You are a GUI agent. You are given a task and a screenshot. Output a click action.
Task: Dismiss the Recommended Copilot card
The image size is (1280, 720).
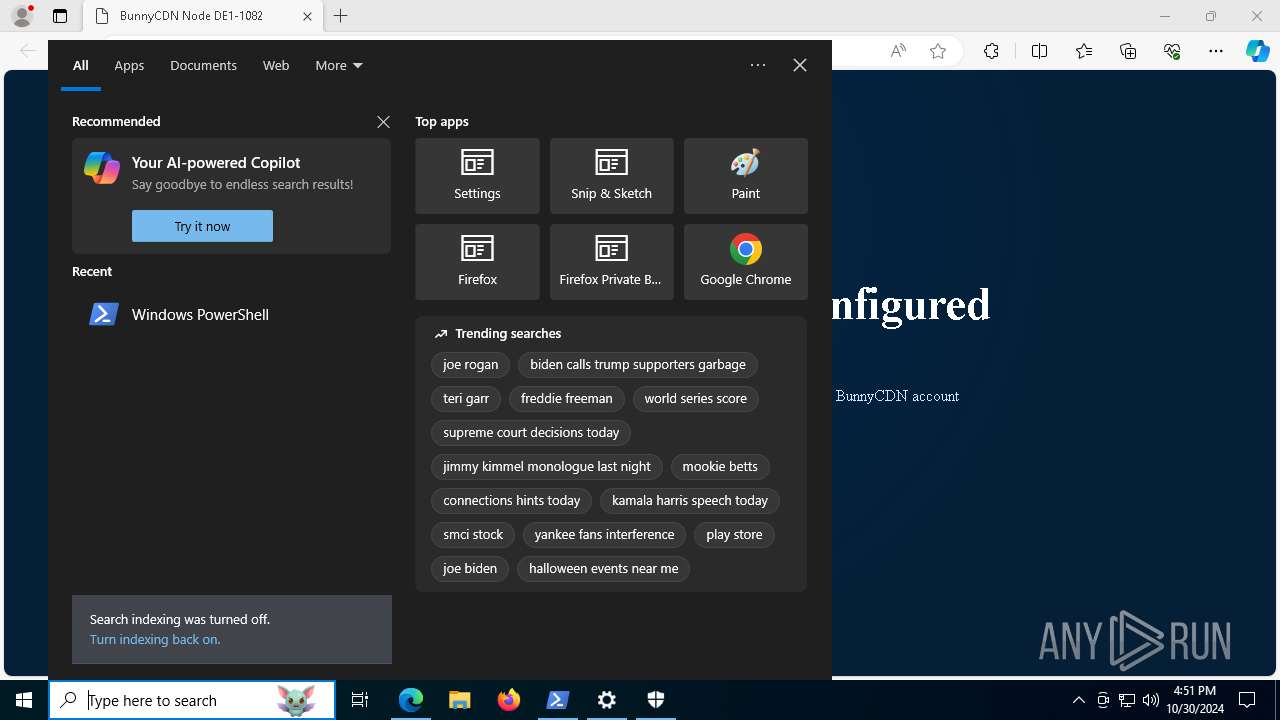(x=383, y=122)
